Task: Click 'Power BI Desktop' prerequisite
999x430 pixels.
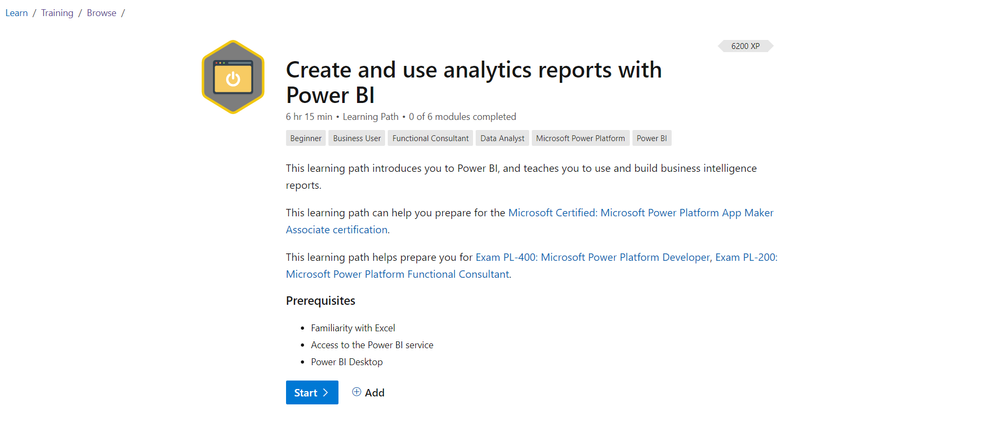Action: pyautogui.click(x=347, y=362)
